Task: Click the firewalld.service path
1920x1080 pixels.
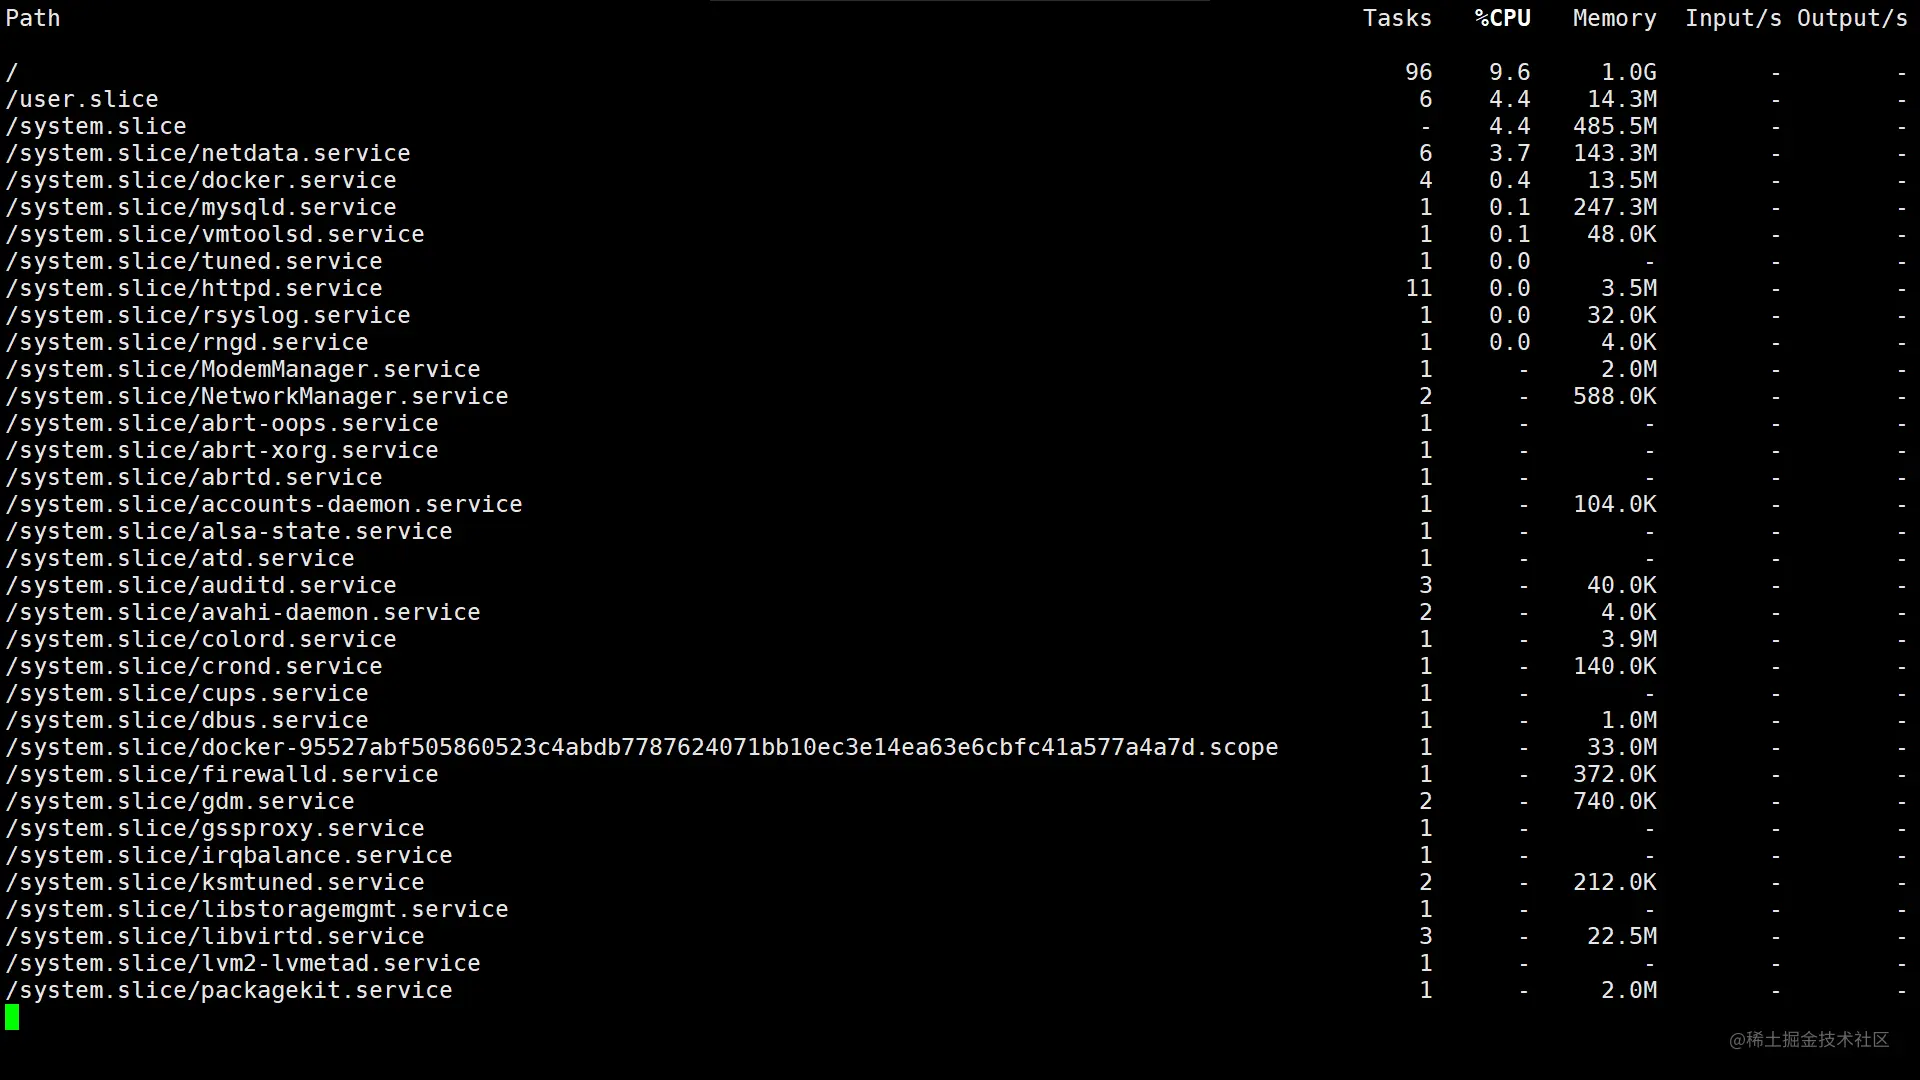Action: point(222,775)
